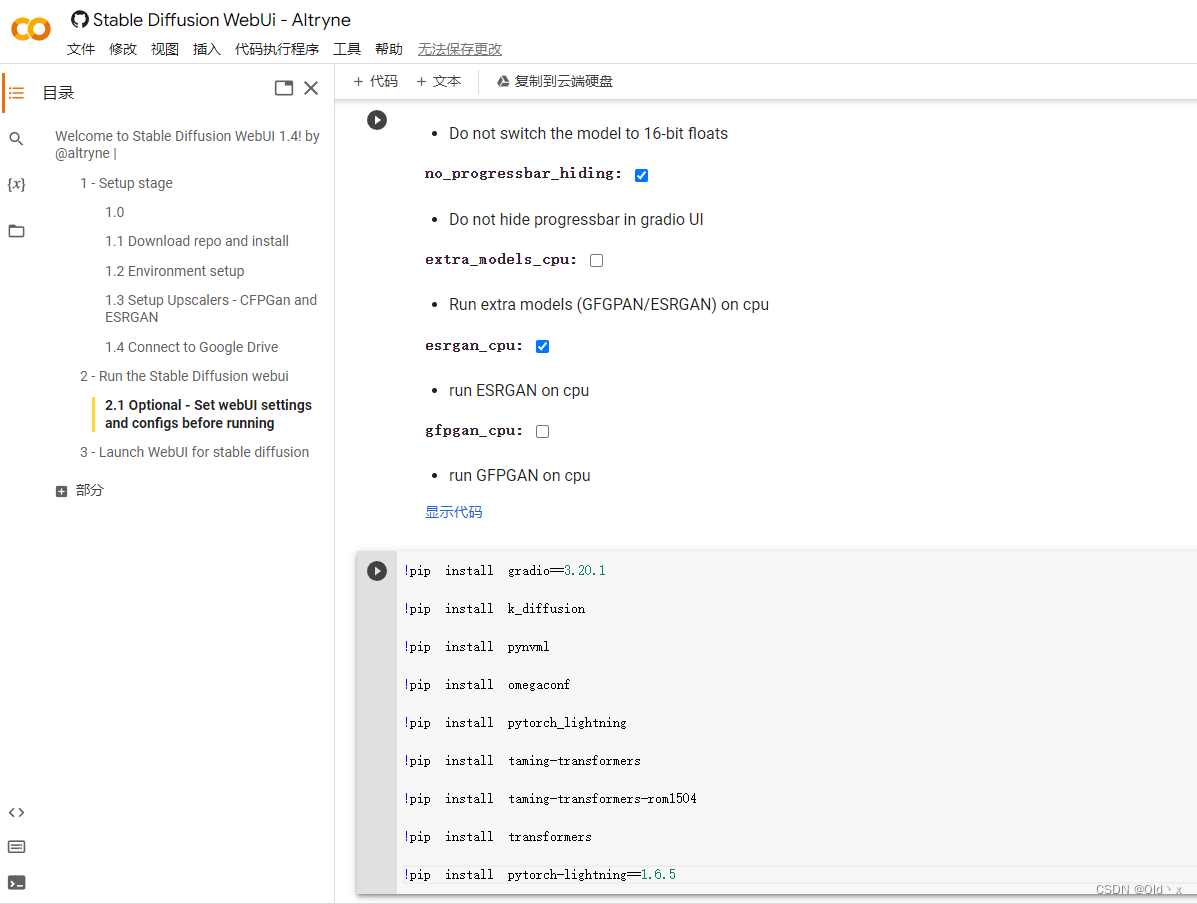1197x904 pixels.
Task: Go to 3 - Launch WebUI for stable diffusion
Action: point(195,453)
